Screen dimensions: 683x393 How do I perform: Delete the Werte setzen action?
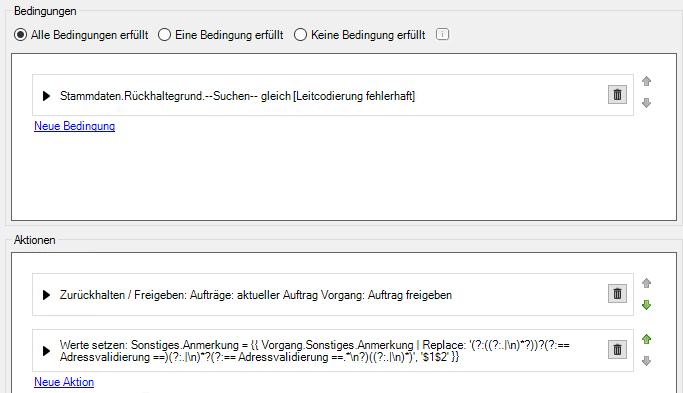tap(617, 349)
